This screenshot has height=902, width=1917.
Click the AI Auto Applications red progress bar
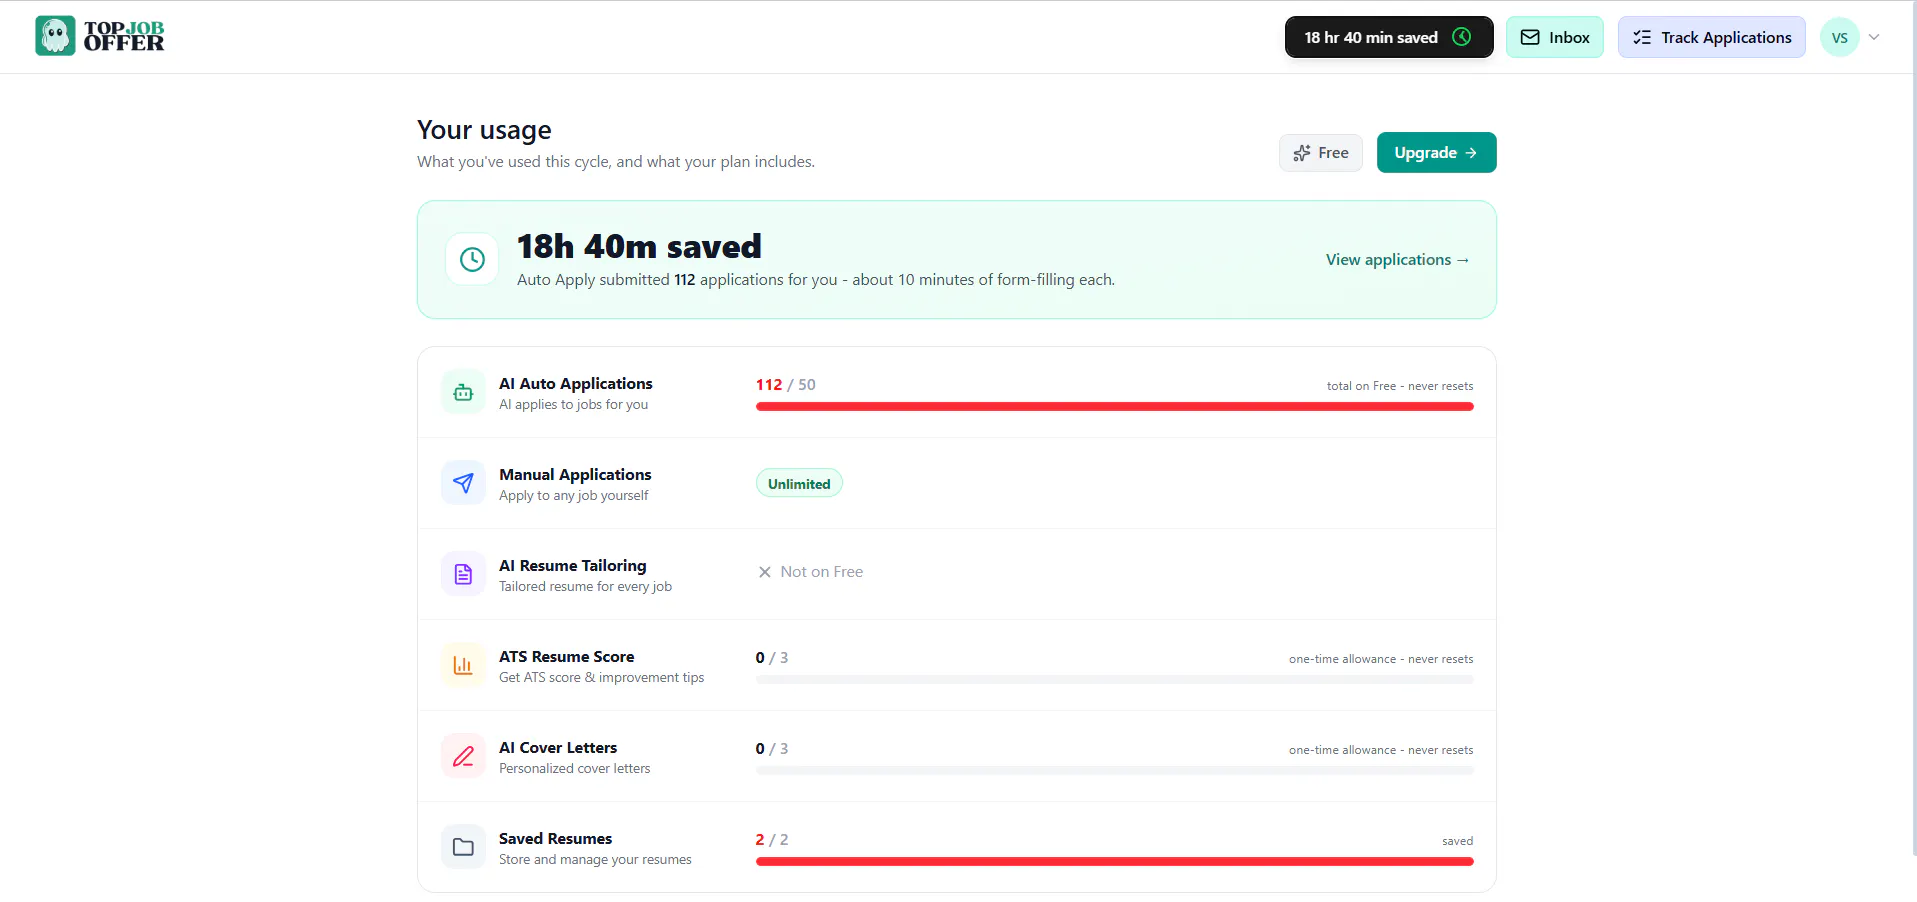click(x=1114, y=406)
